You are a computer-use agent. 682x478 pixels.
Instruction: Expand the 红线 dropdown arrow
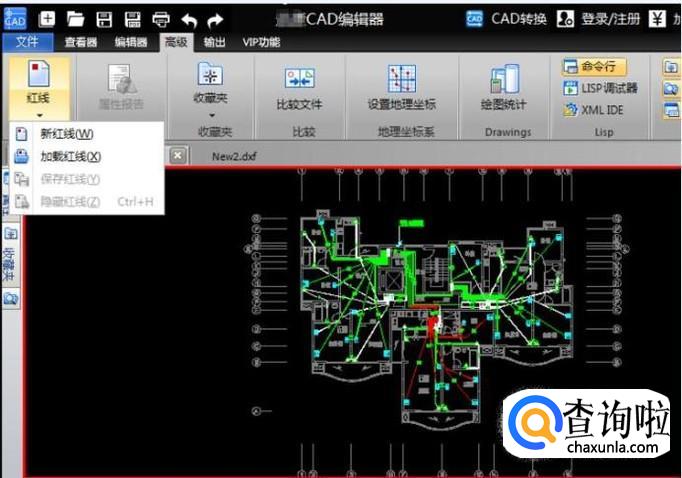tap(40, 116)
